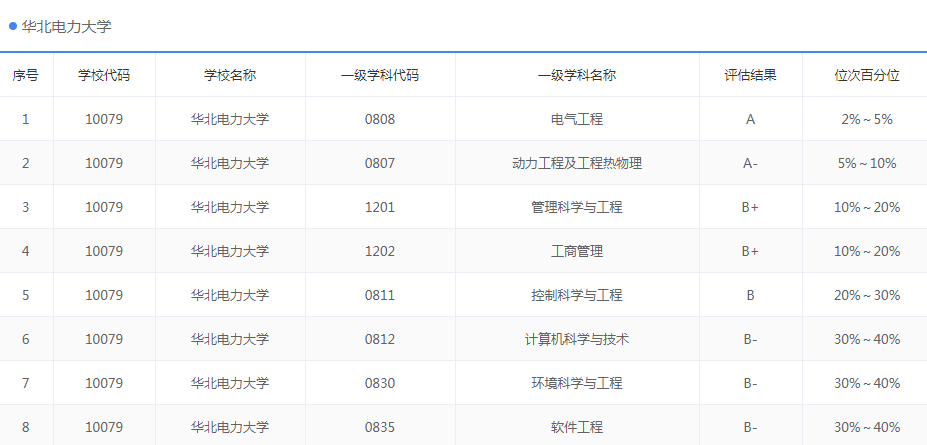This screenshot has width=927, height=445.
Task: Click 华北电力大学 name in 环境科学与工程 row
Action: click(x=230, y=383)
